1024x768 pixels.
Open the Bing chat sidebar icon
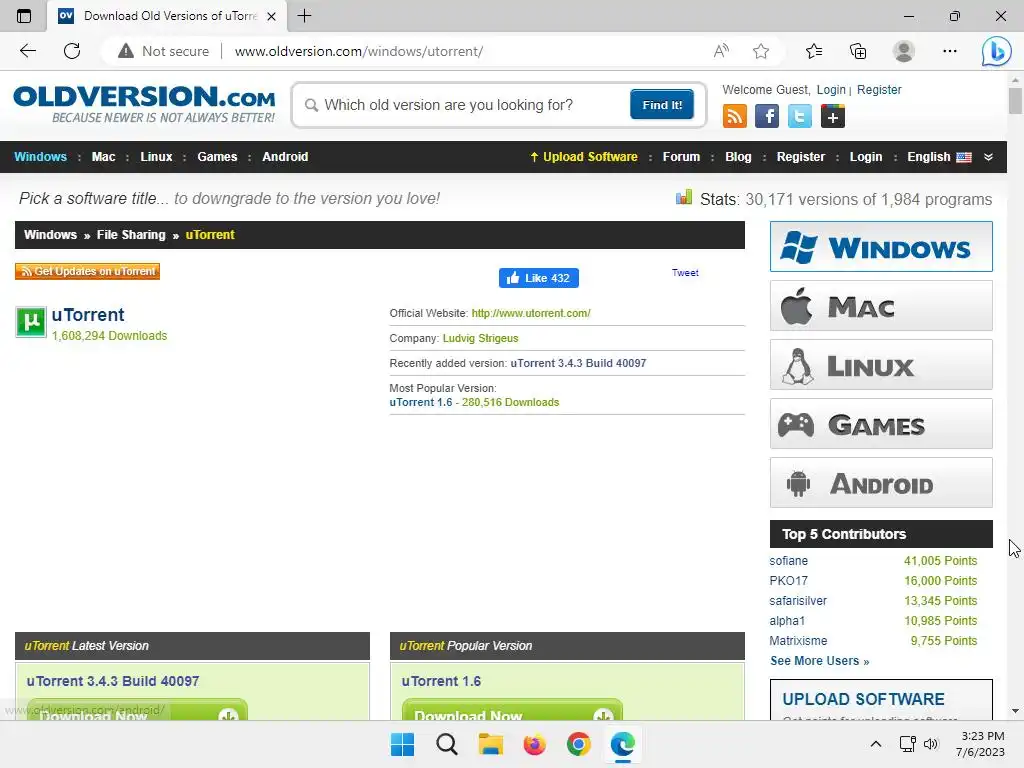tap(996, 51)
